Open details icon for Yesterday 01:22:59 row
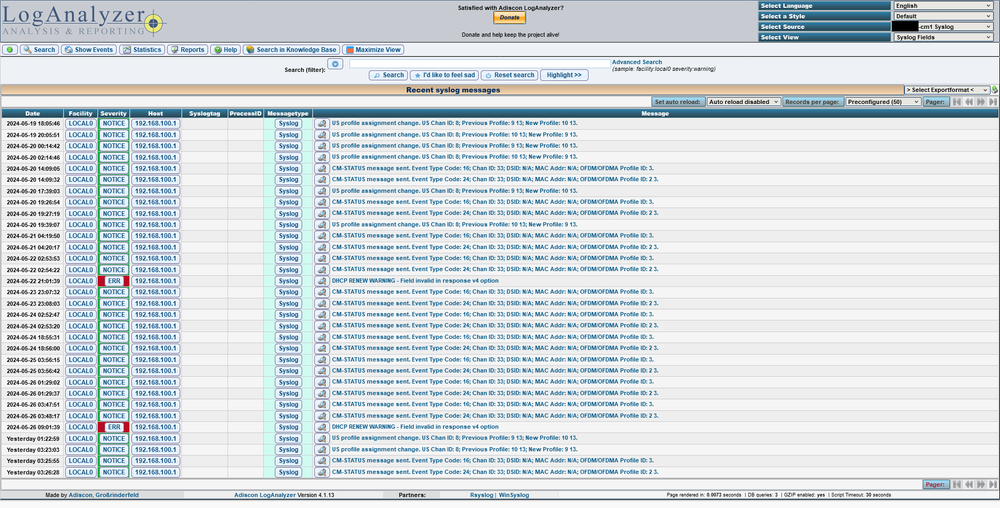Screen dimensions: 1000x508 click(x=322, y=439)
